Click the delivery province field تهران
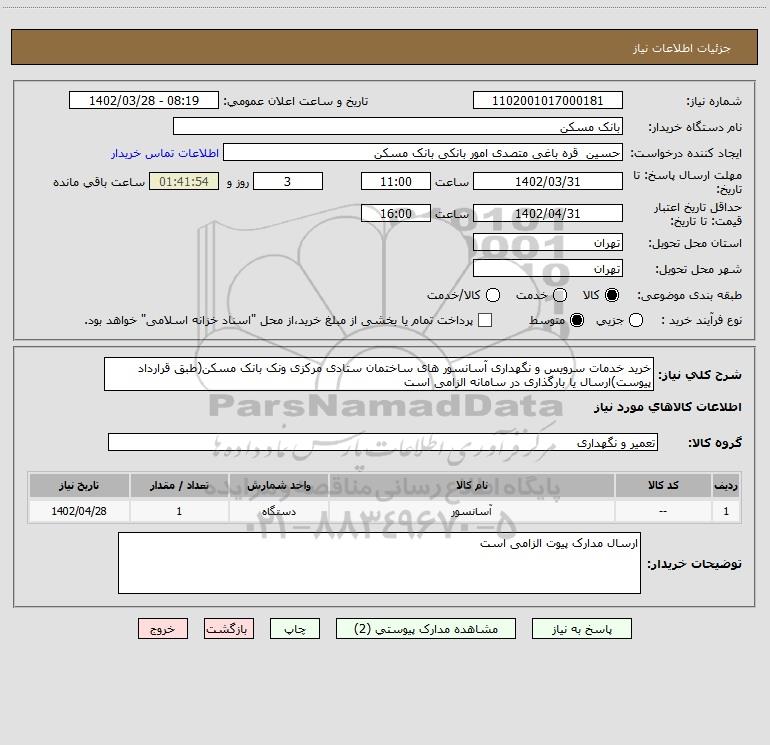This screenshot has height=745, width=770. point(548,242)
